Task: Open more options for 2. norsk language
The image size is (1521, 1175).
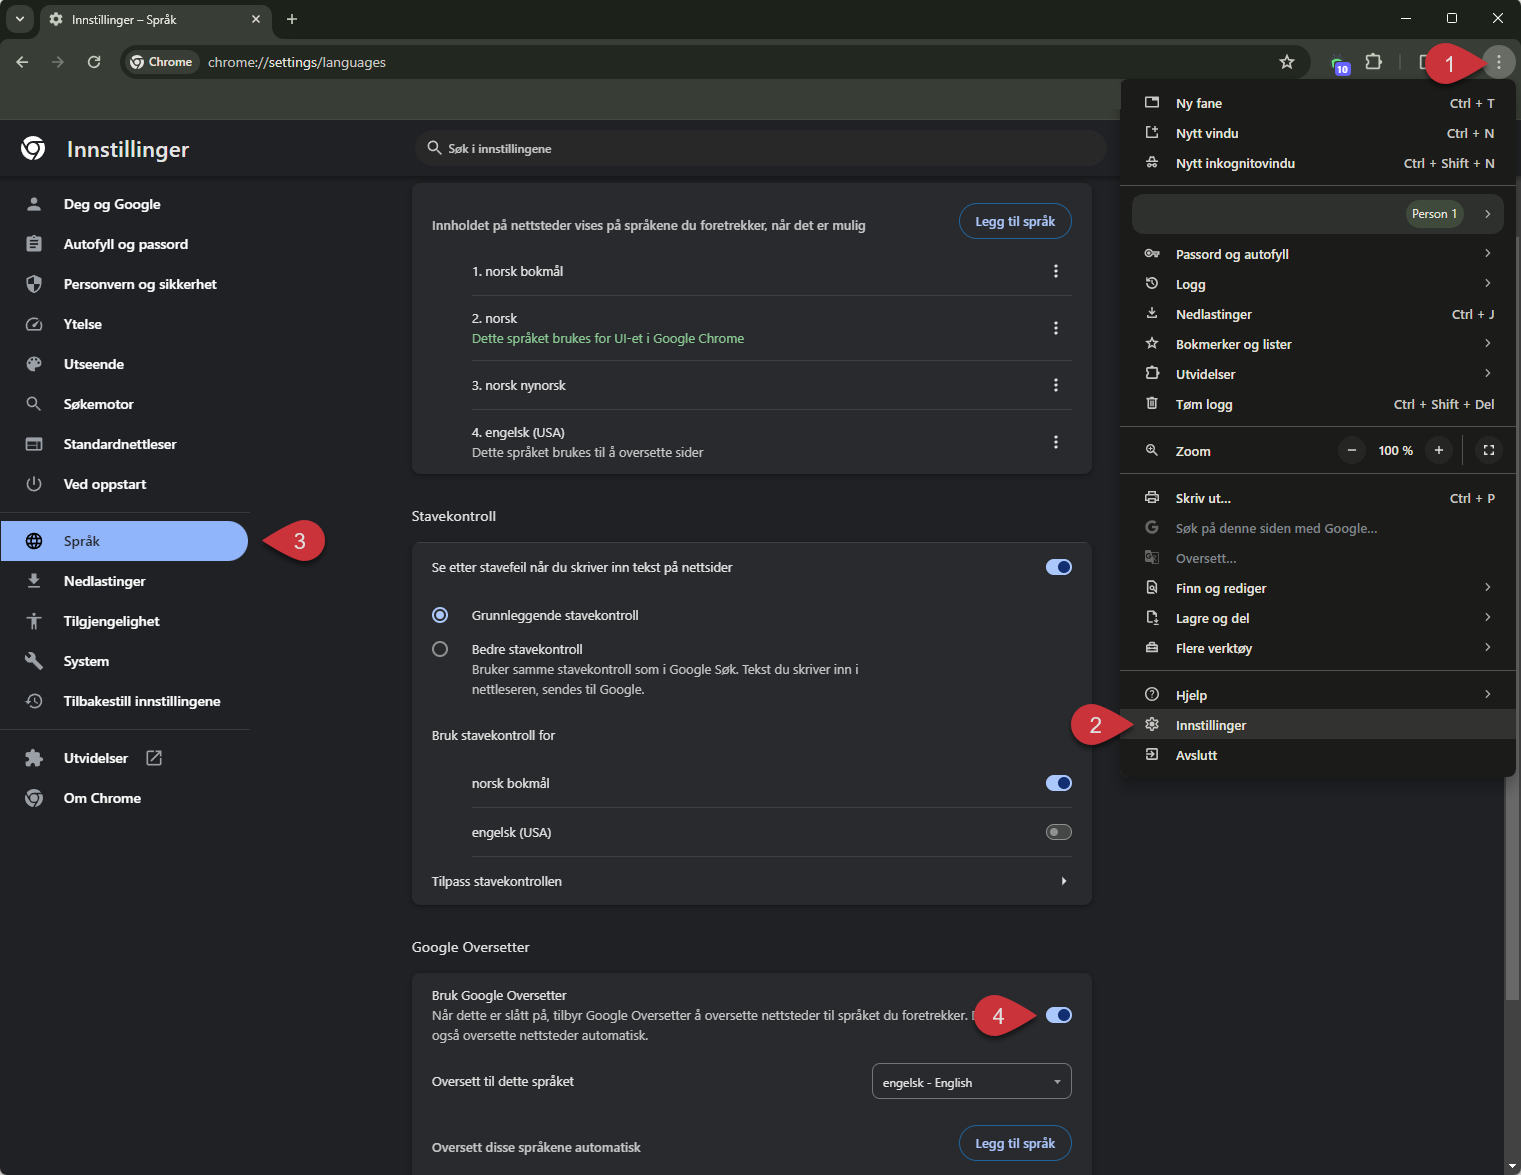Action: 1056,328
